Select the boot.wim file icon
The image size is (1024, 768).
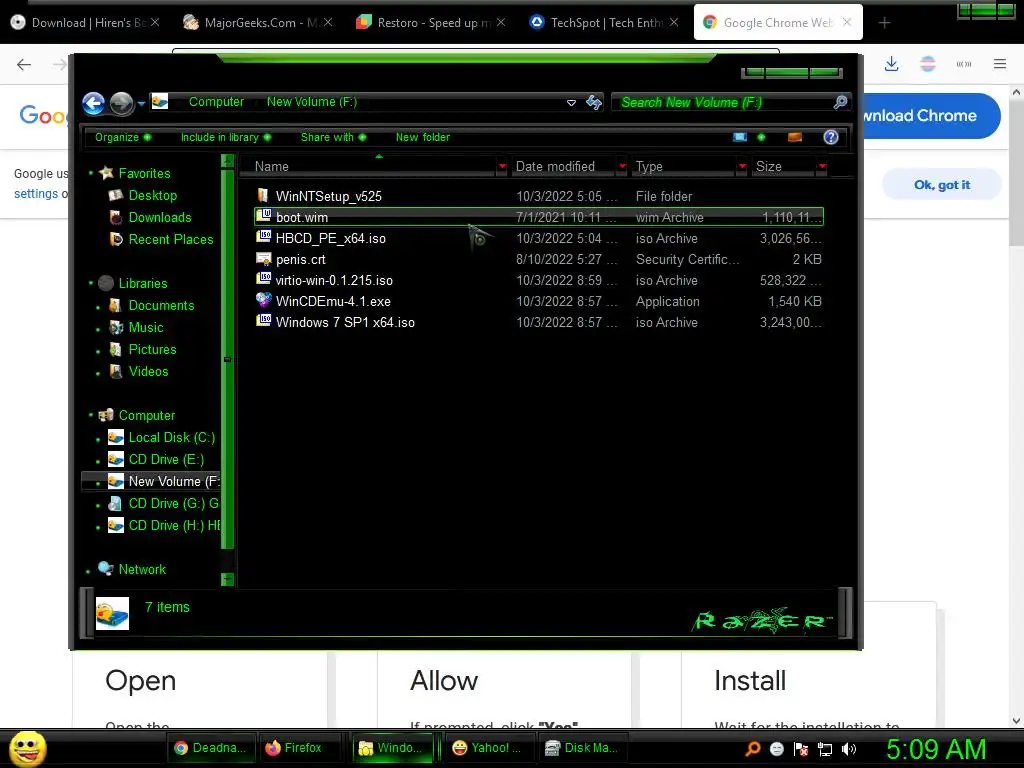click(x=263, y=216)
